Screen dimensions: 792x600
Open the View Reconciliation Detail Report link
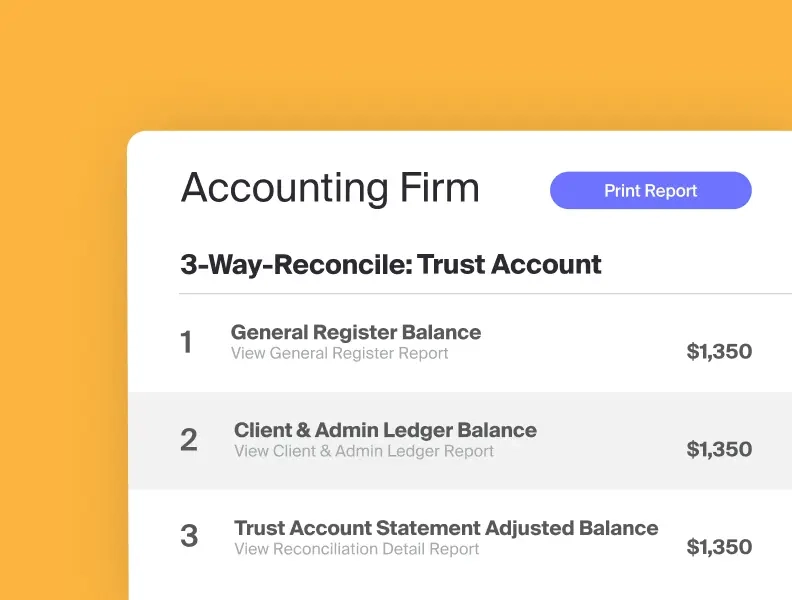click(x=357, y=549)
